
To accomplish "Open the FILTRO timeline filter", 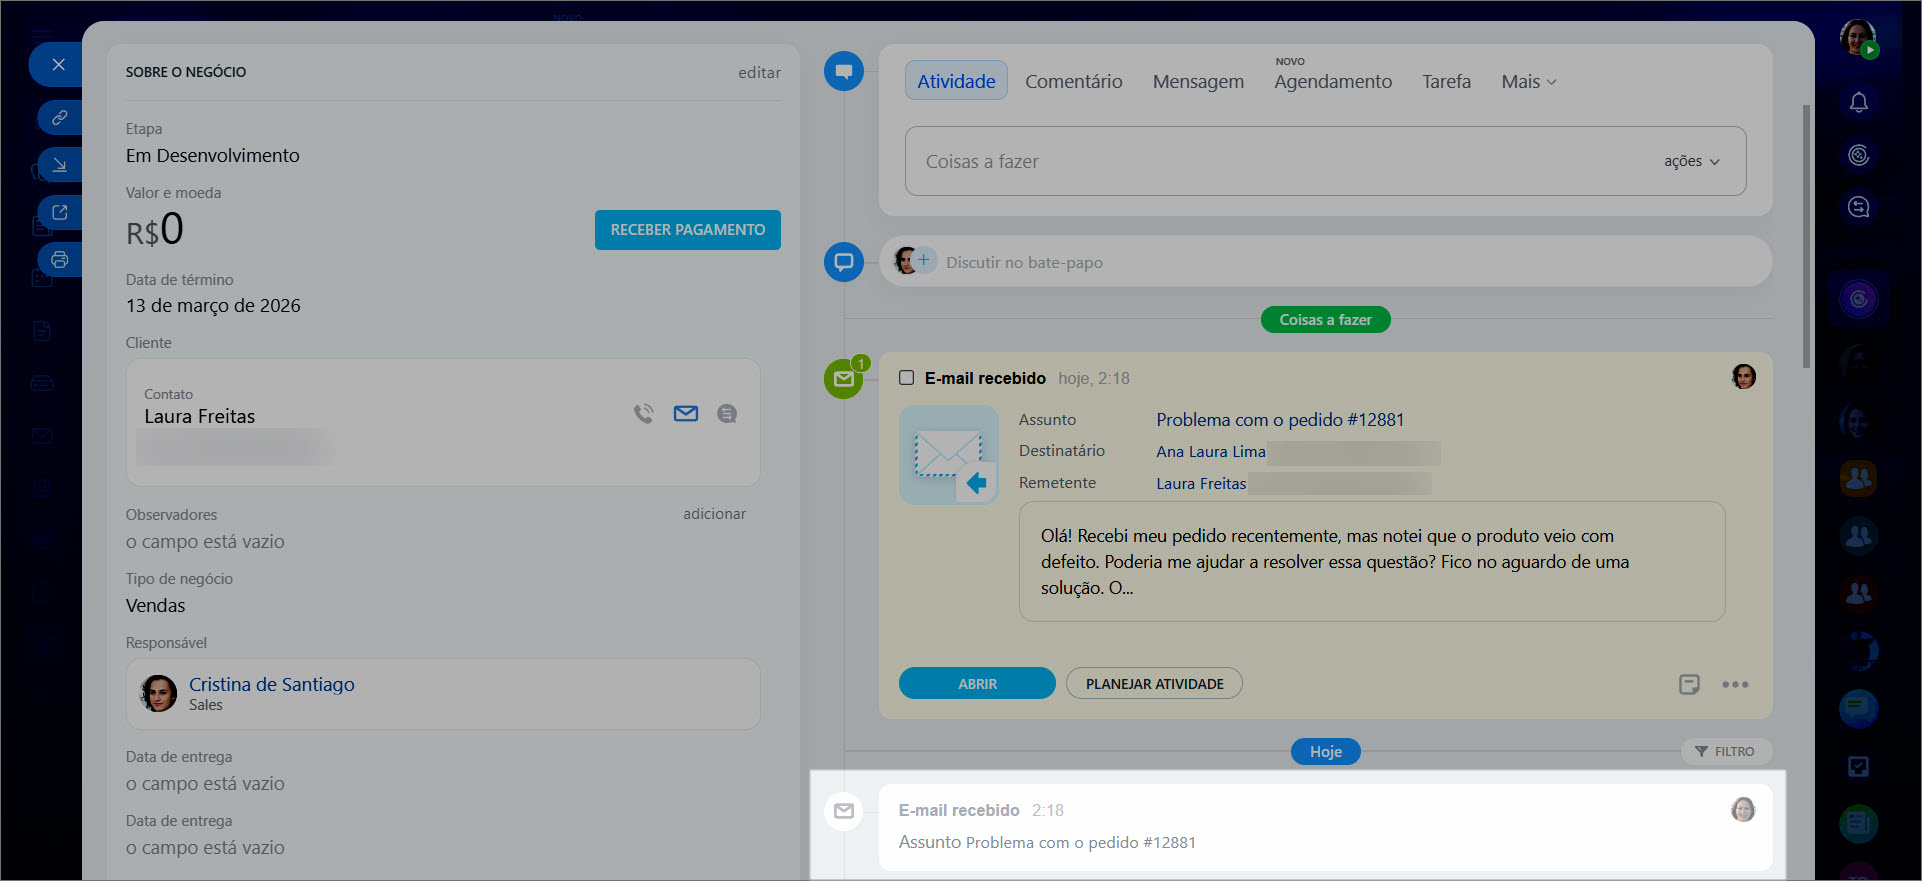I will tap(1725, 751).
